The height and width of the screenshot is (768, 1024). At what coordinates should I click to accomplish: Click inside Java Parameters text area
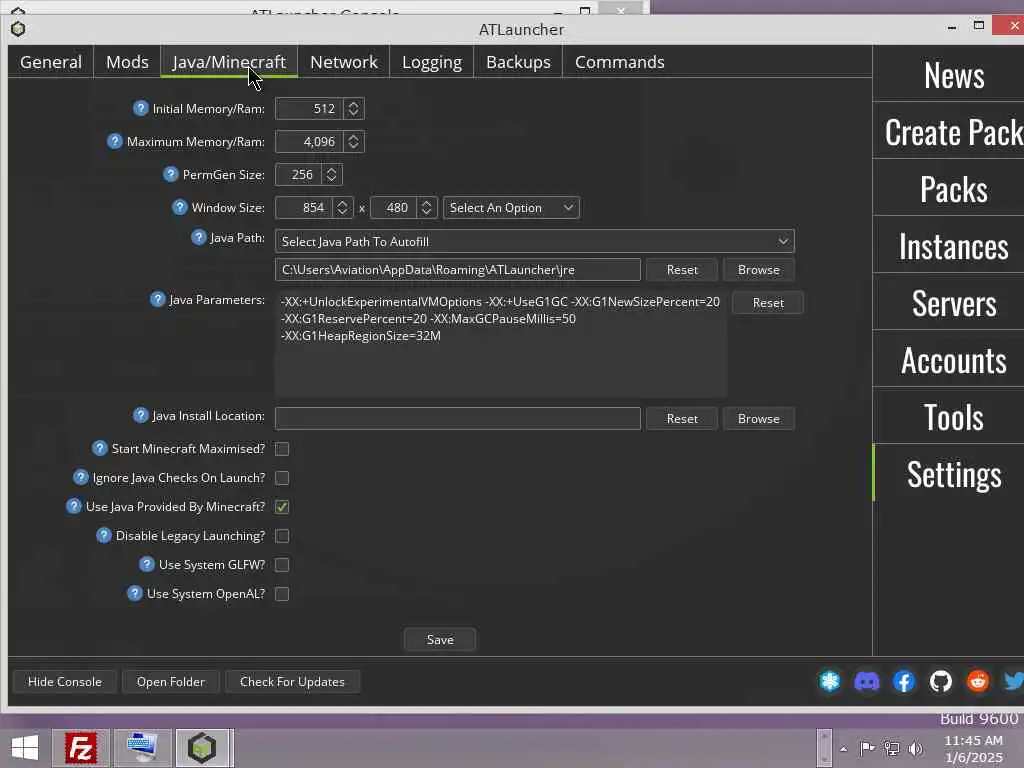pyautogui.click(x=500, y=344)
